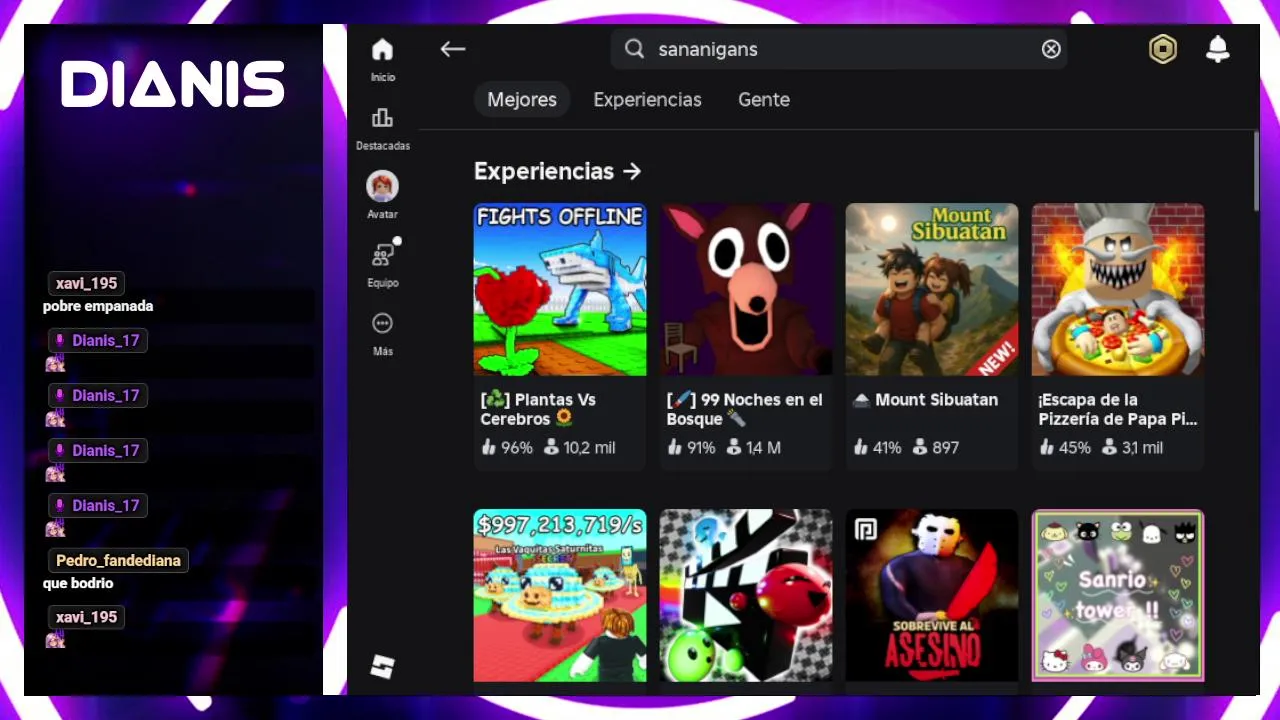Viewport: 1280px width, 720px height.
Task: Open the Equipo party icon
Action: 383,254
